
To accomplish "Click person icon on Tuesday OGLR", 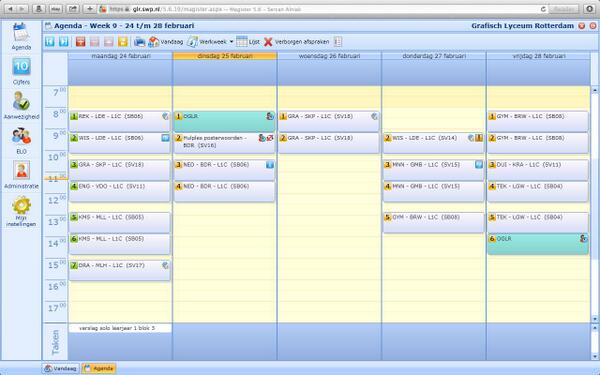I will tap(270, 116).
